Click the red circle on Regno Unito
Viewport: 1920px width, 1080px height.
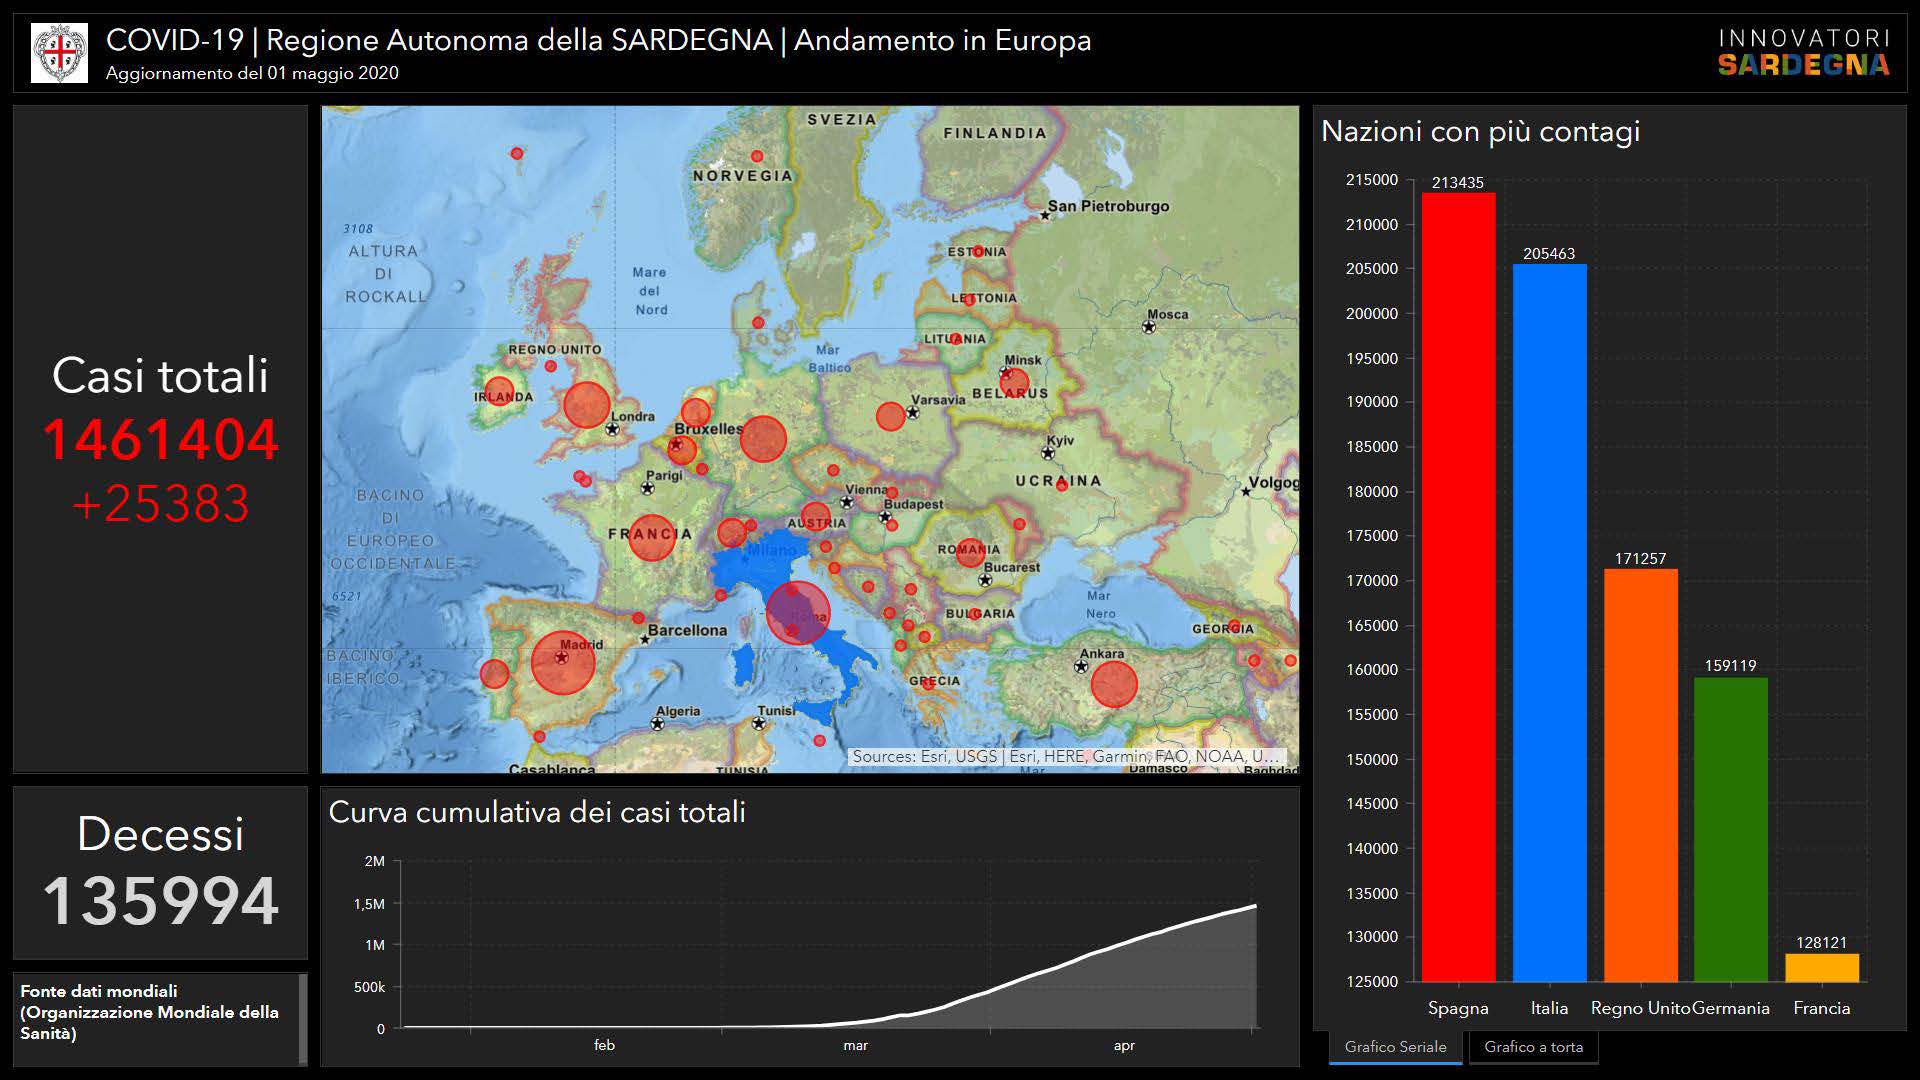[586, 405]
